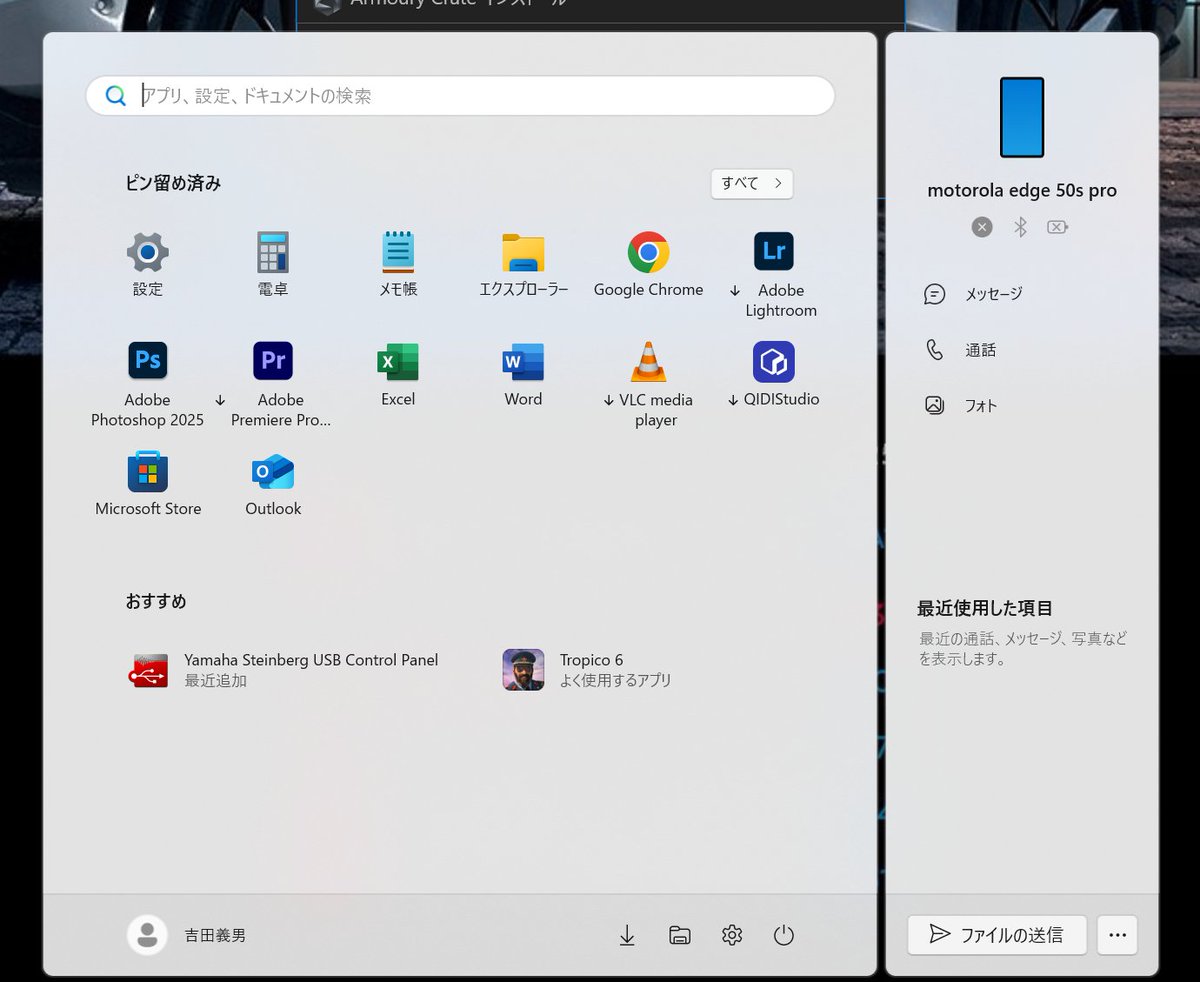Click the phone battery status icon

pos(1058,227)
